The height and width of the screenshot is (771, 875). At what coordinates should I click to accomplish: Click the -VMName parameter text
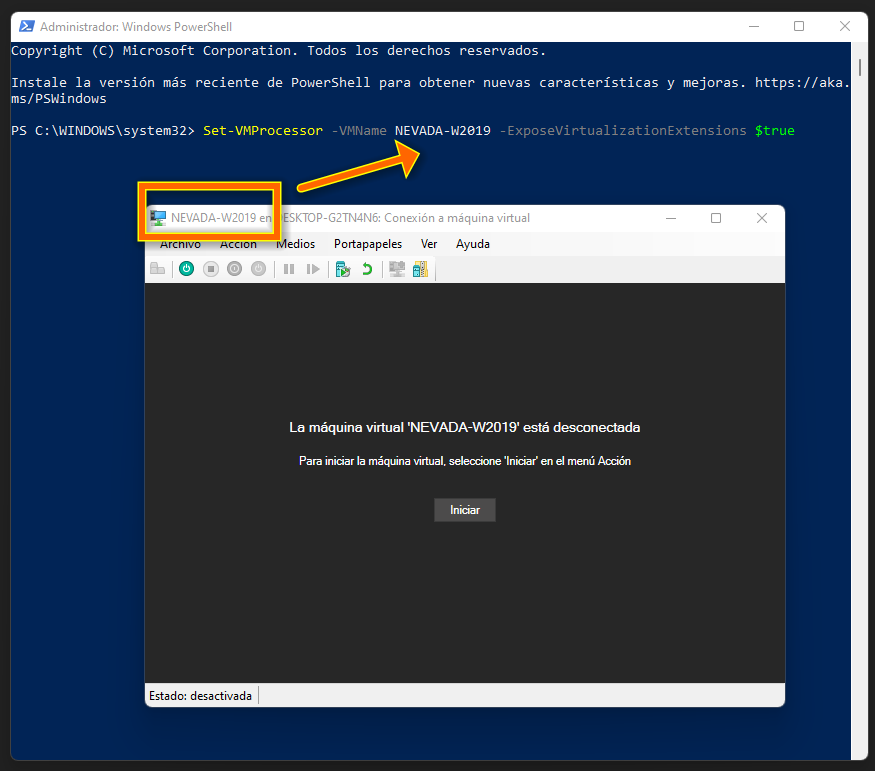pos(359,131)
